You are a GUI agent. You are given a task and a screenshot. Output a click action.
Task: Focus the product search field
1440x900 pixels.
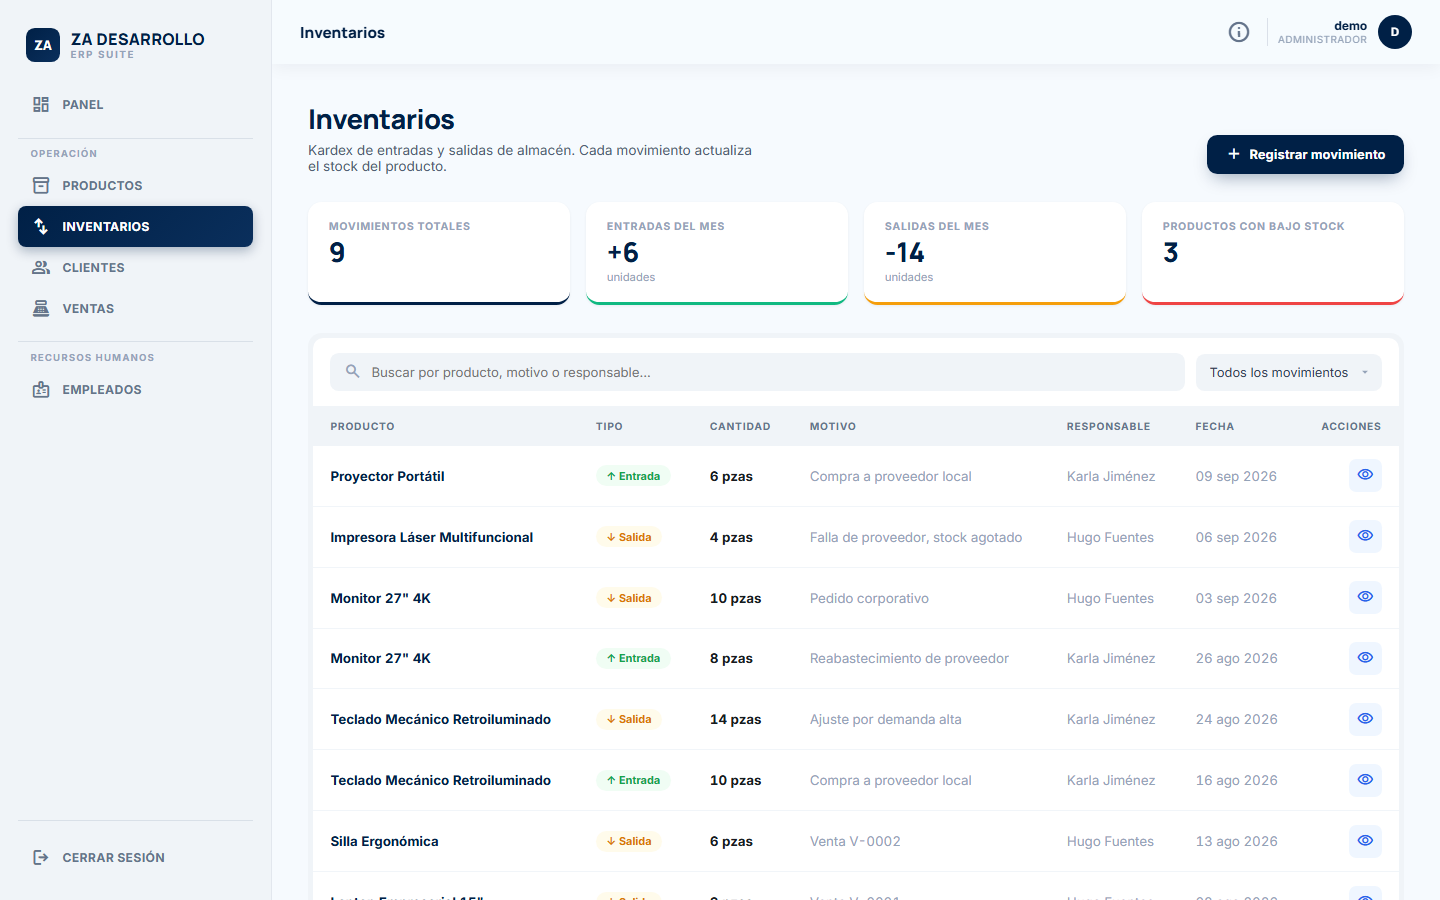(757, 372)
